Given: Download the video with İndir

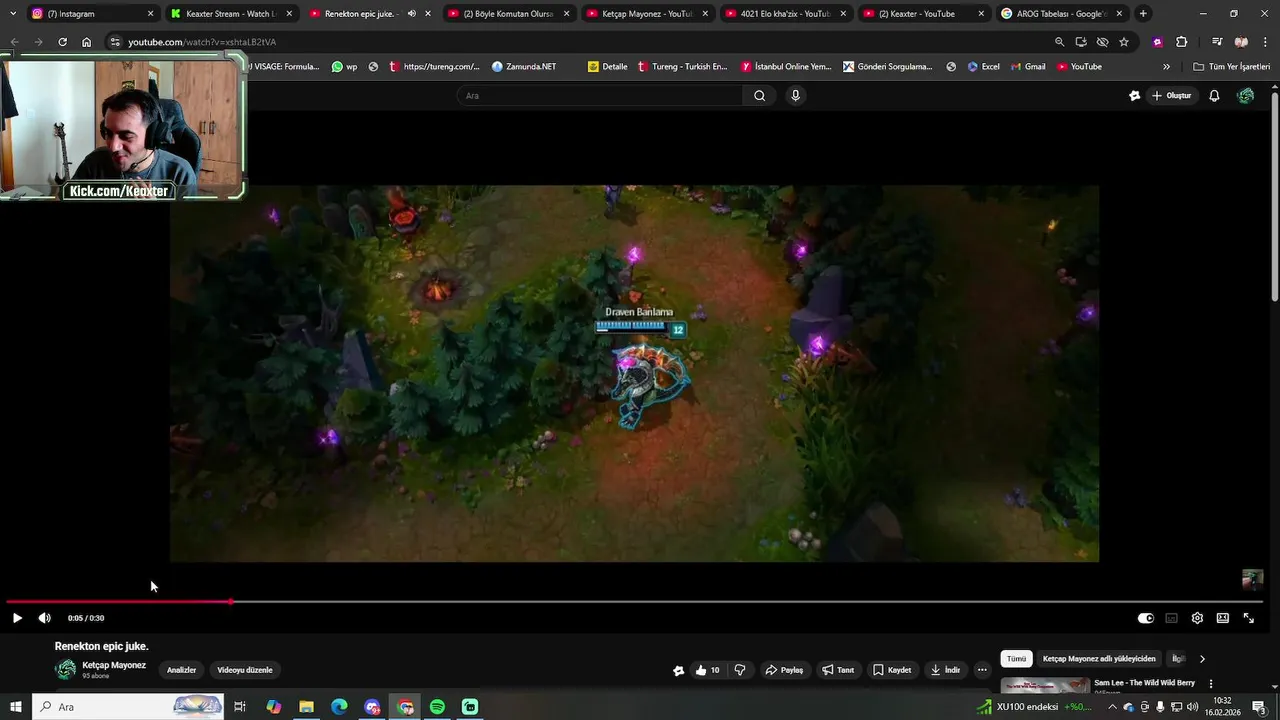Looking at the screenshot, I should 945,670.
